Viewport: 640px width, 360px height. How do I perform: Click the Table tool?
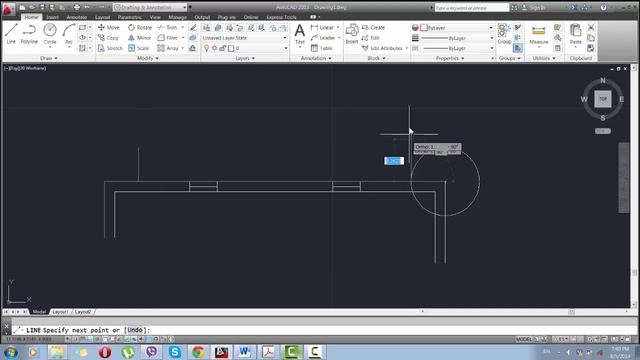tap(321, 48)
